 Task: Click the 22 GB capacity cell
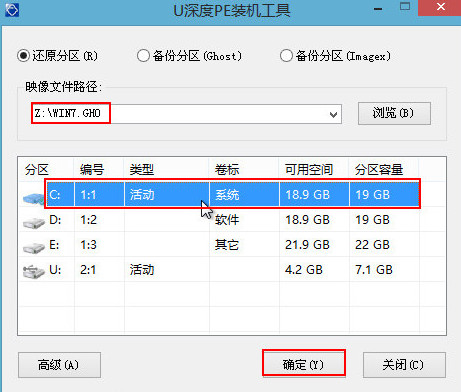coord(372,245)
